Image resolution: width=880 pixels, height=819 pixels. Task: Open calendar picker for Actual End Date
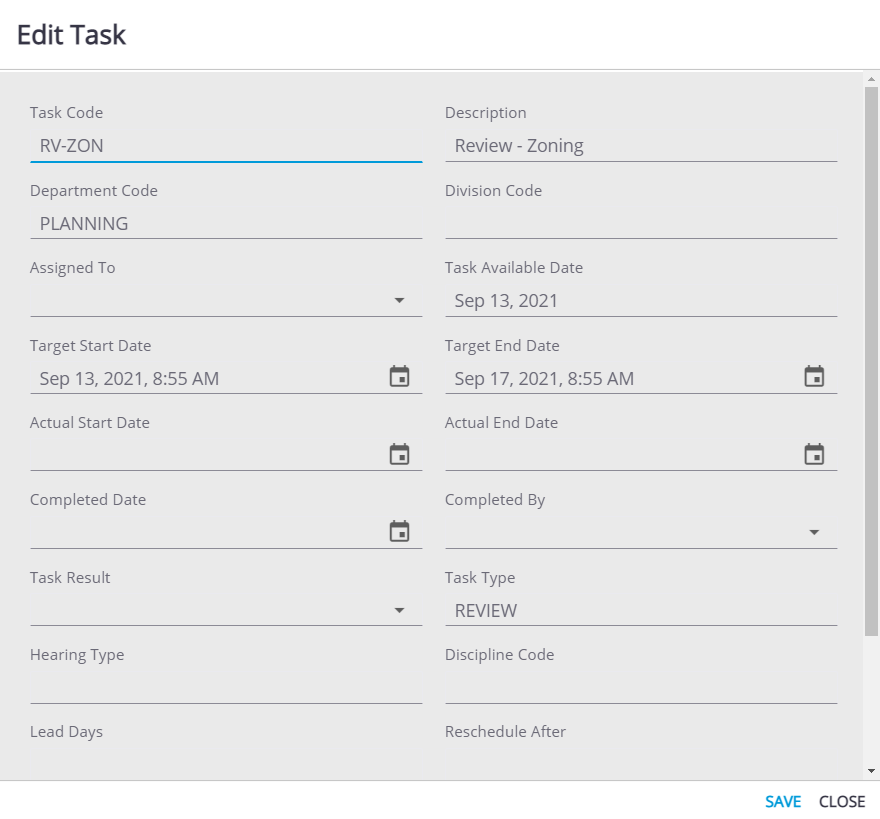click(814, 454)
